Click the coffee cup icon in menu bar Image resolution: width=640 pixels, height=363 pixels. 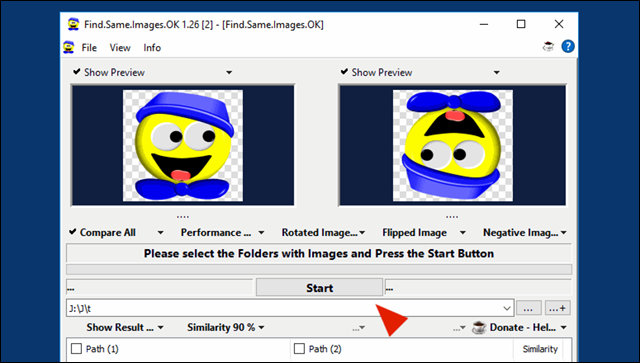click(x=548, y=47)
